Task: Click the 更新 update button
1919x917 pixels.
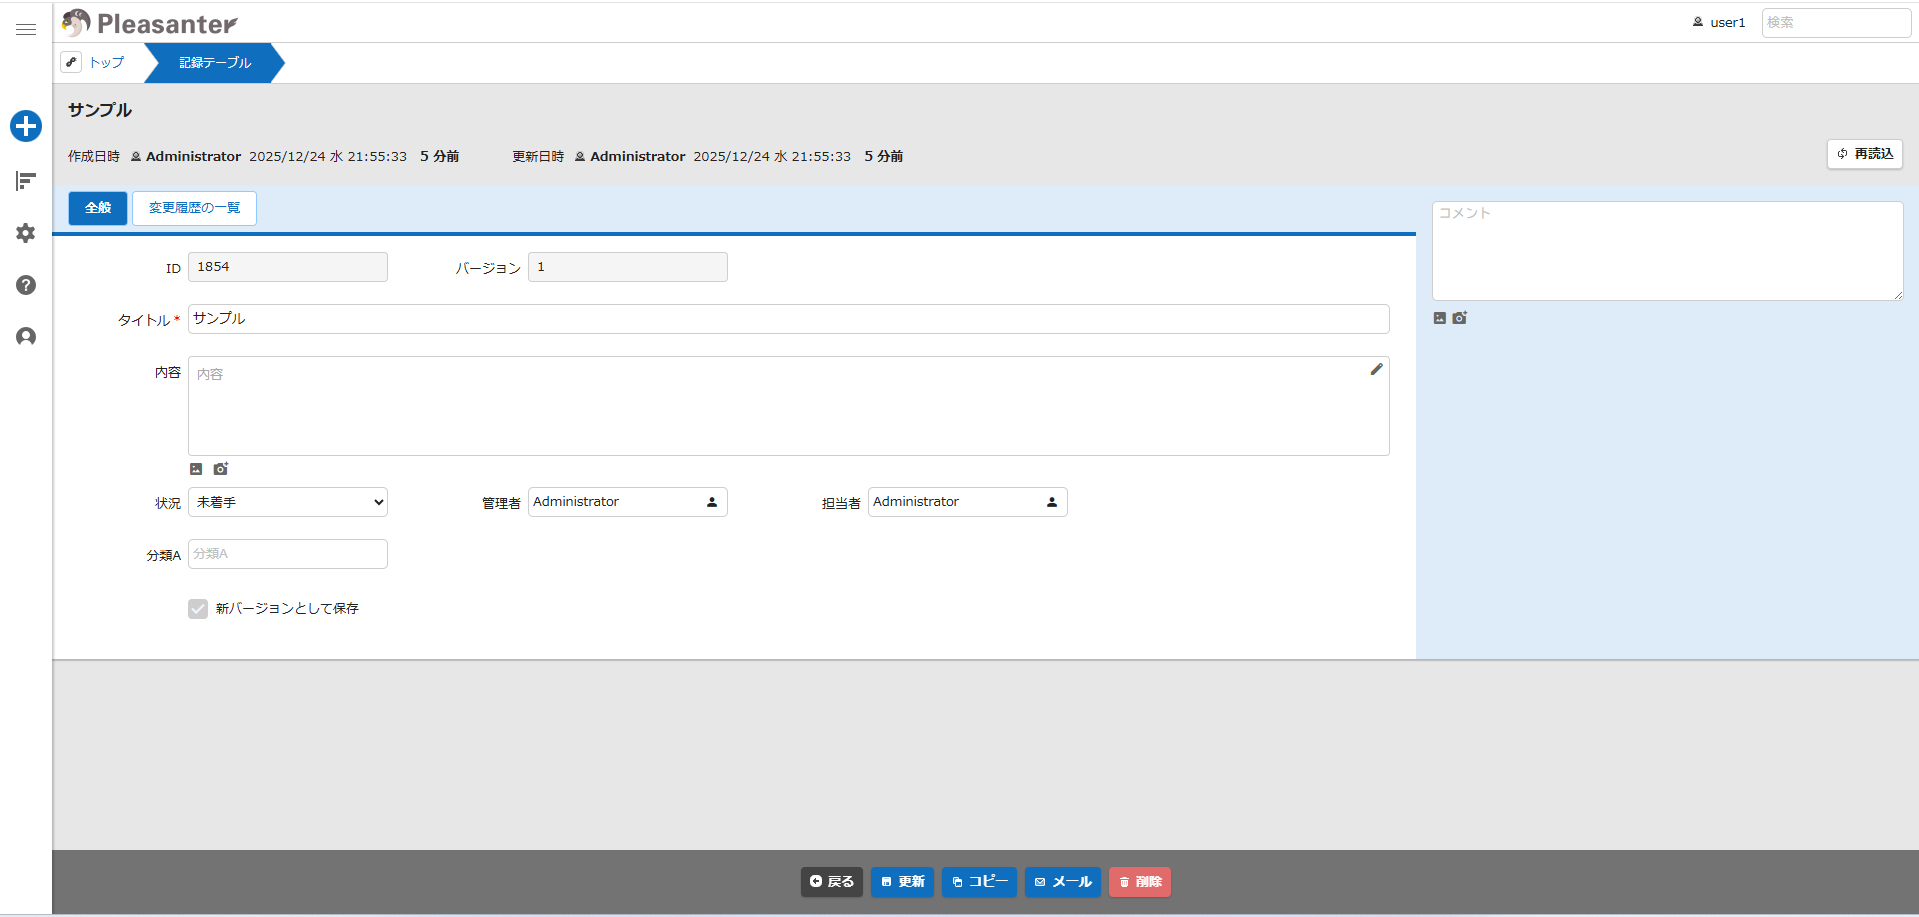Action: tap(903, 882)
